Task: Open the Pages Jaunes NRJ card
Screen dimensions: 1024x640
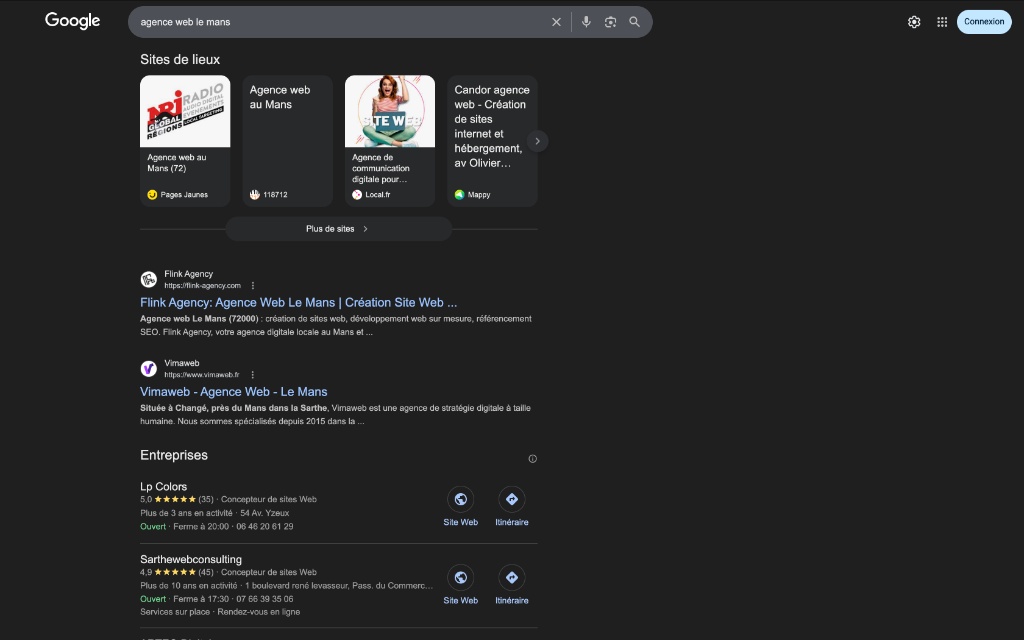Action: pos(185,140)
